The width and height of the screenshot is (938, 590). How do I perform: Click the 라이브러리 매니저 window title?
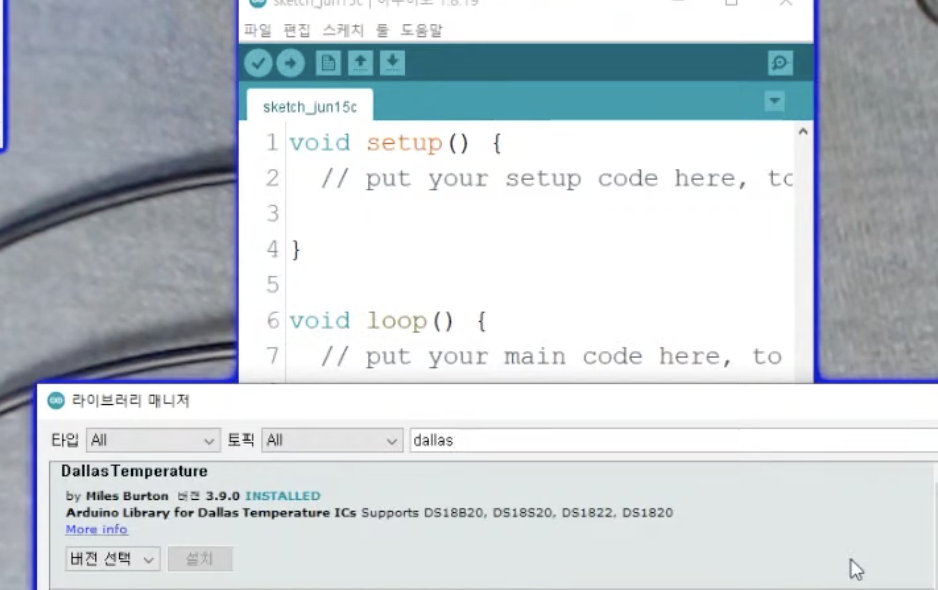[130, 400]
